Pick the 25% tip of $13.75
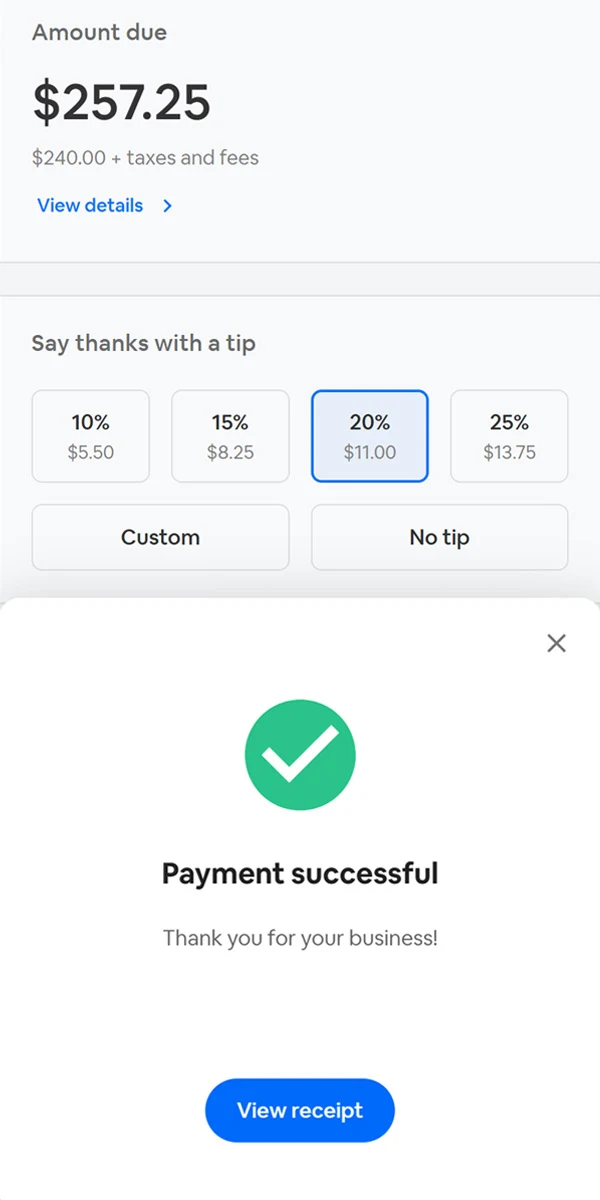 (509, 436)
